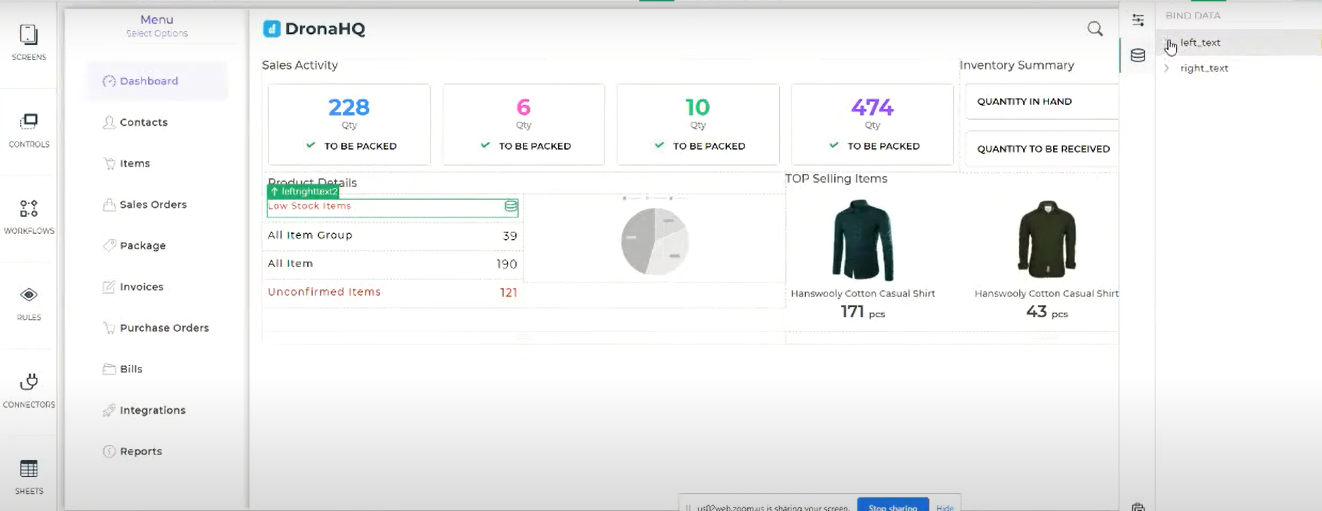This screenshot has width=1322, height=511.
Task: Select the leftrighttext2 parent control tag
Action: 303,191
